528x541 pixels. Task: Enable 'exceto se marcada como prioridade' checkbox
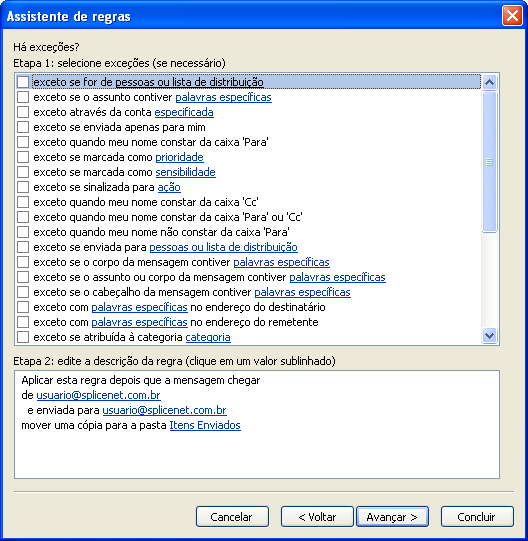(x=23, y=157)
